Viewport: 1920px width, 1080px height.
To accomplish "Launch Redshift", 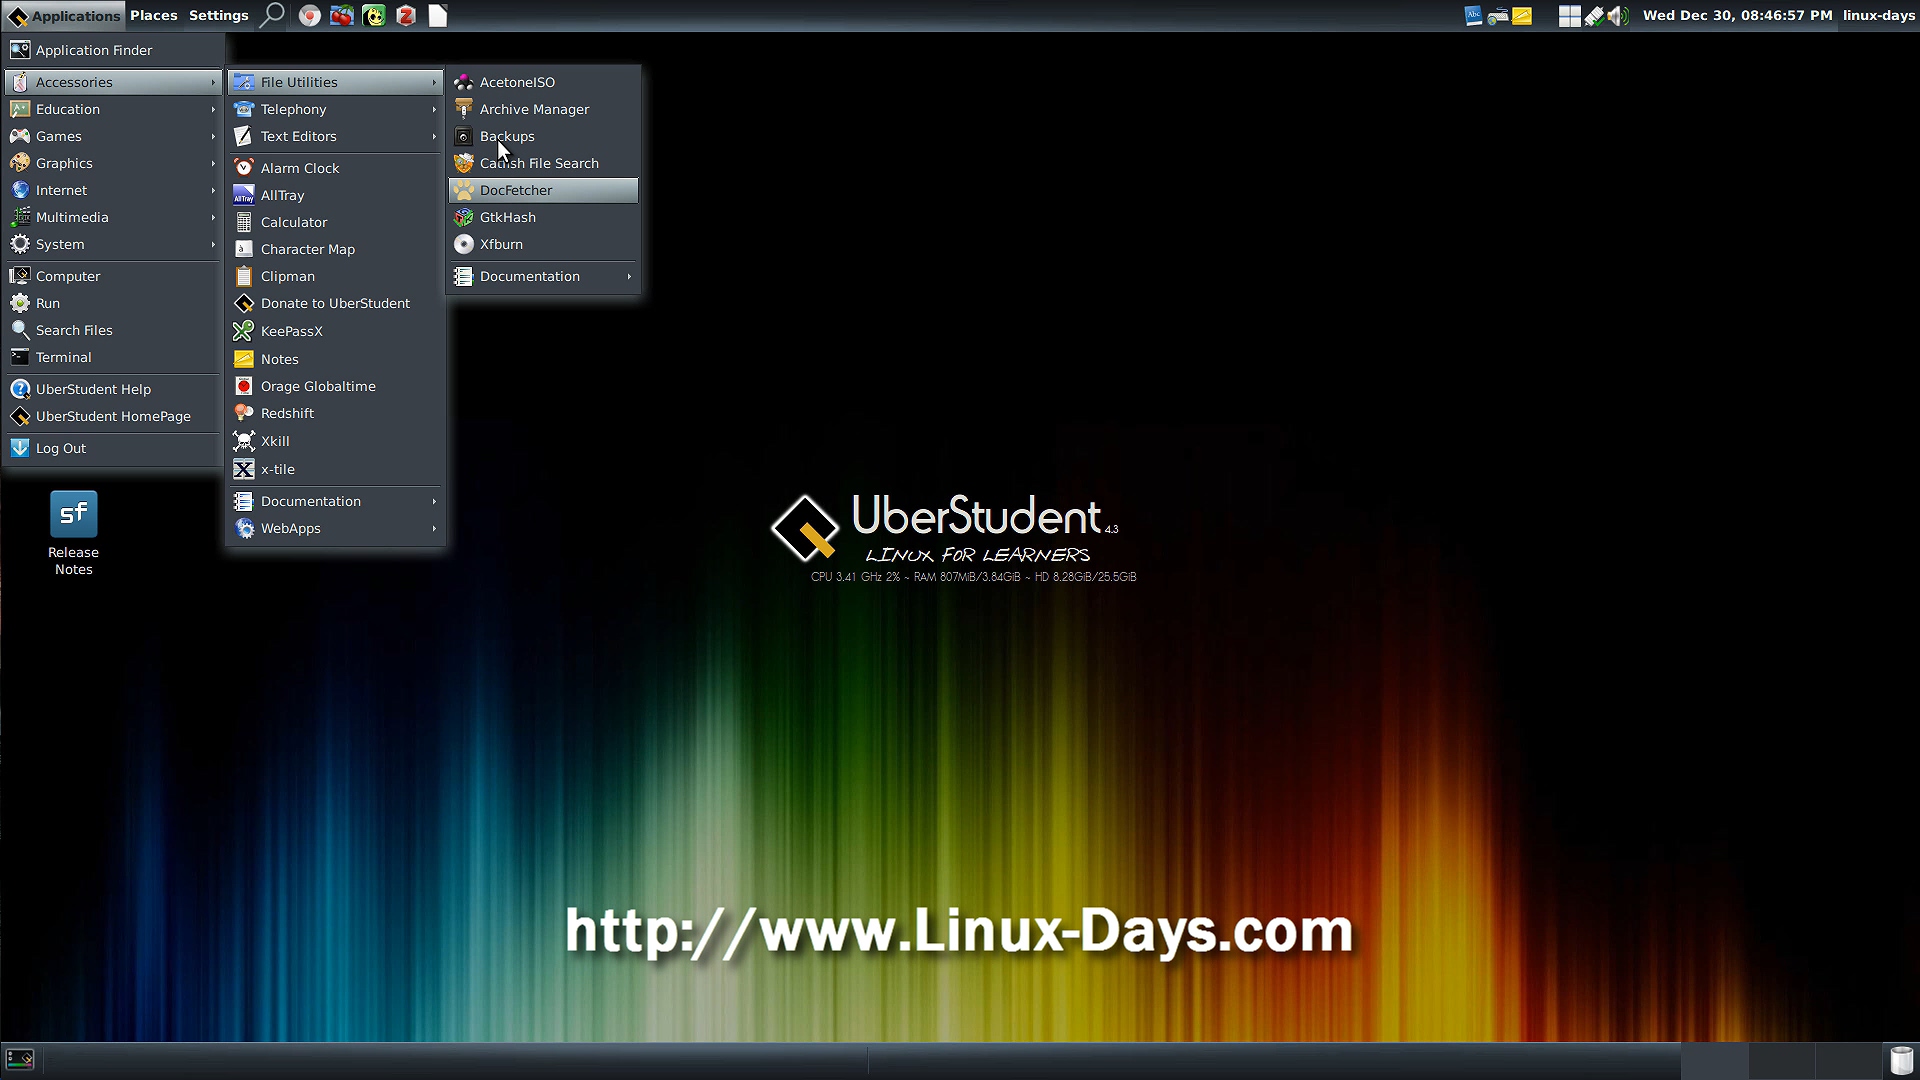I will point(336,413).
